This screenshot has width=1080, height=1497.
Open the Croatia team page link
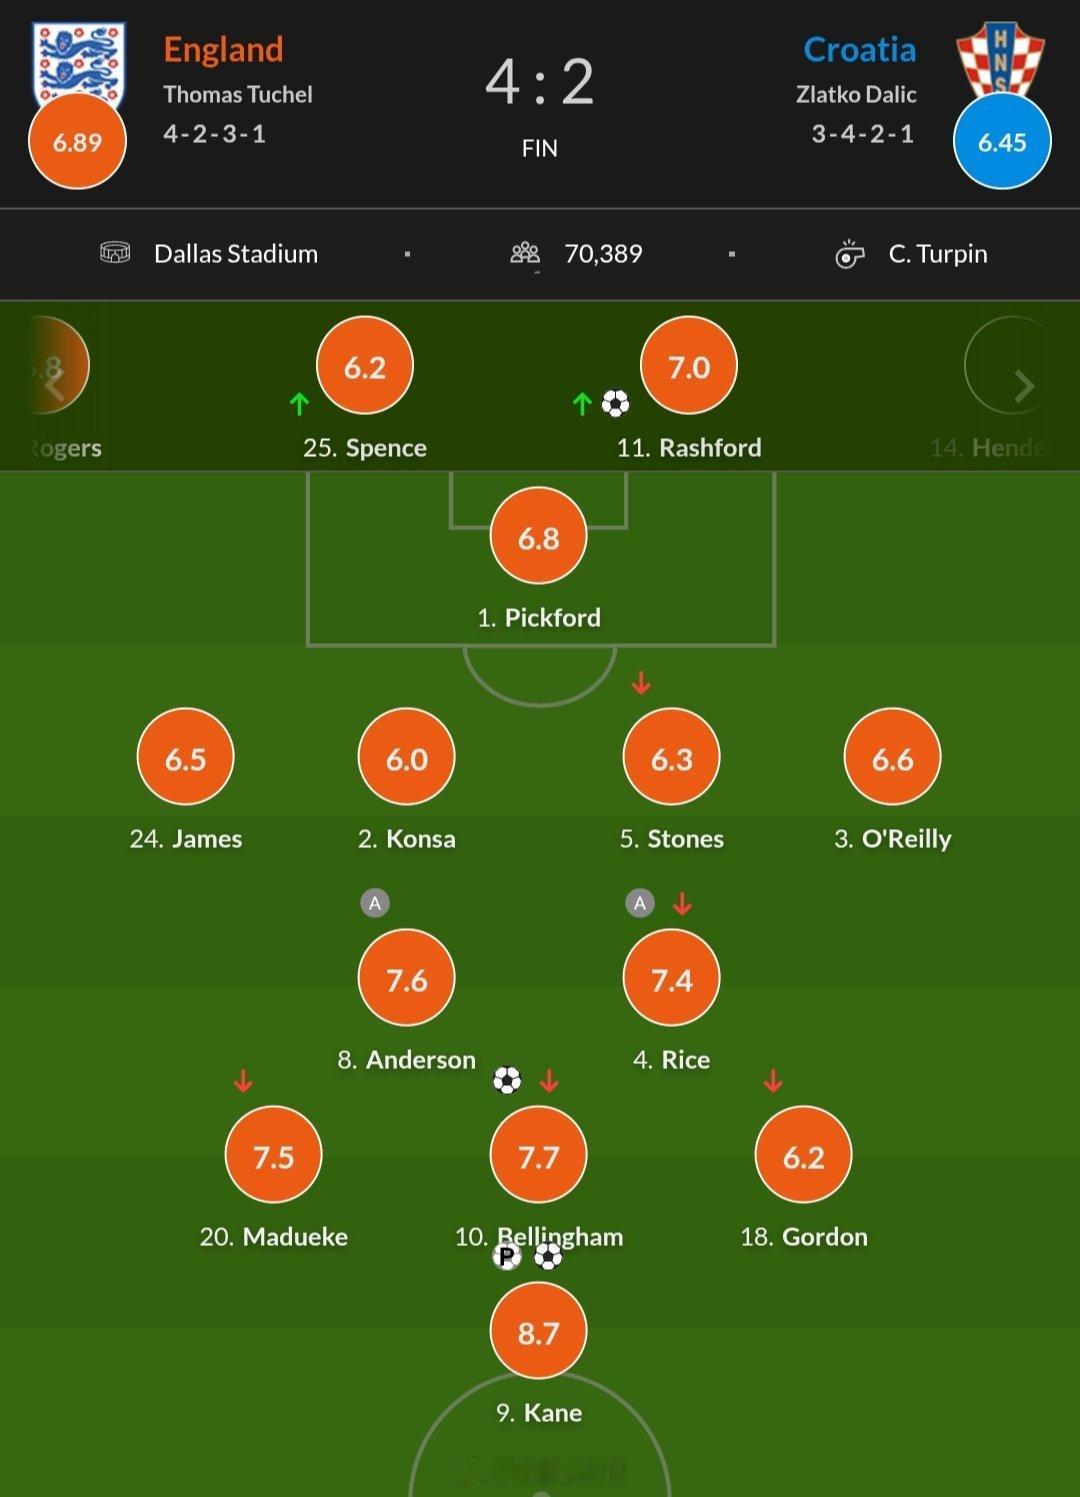click(x=859, y=50)
